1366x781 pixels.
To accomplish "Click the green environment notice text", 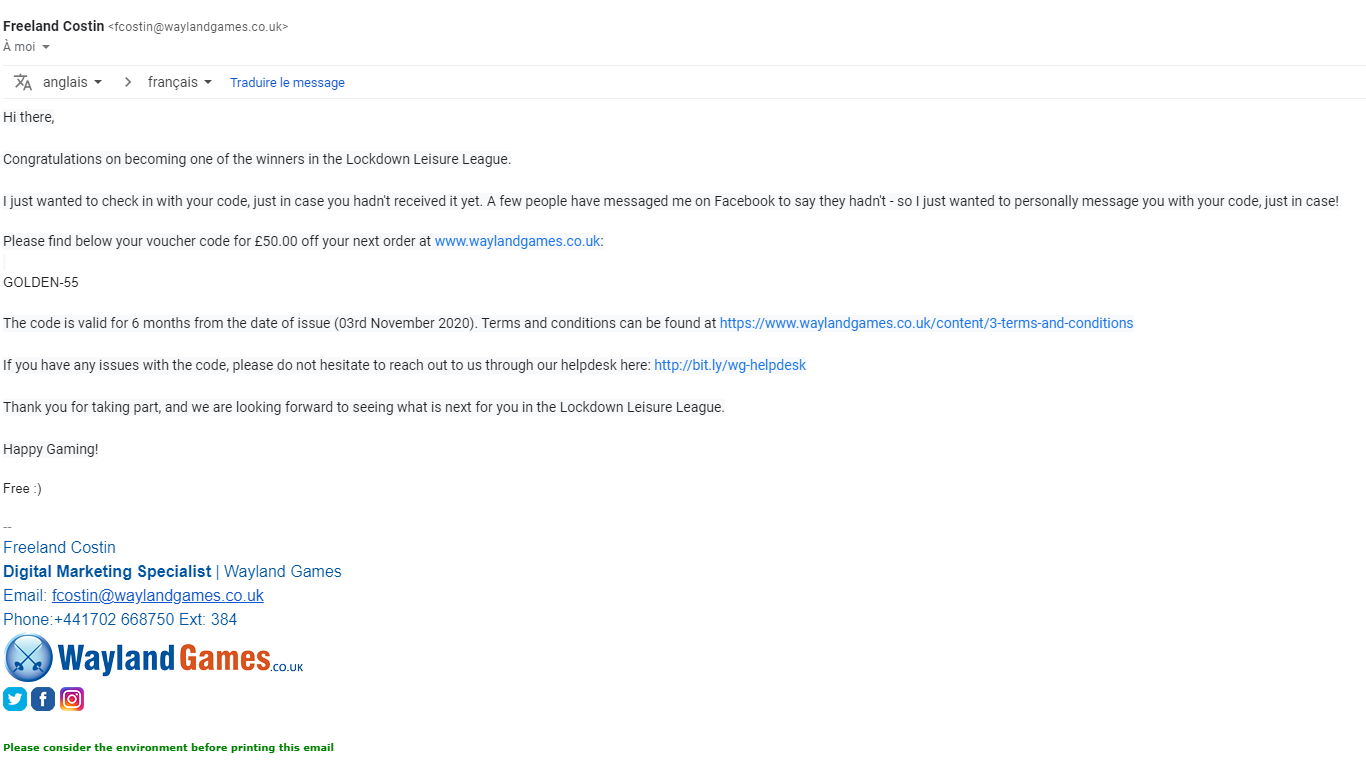I will point(168,747).
